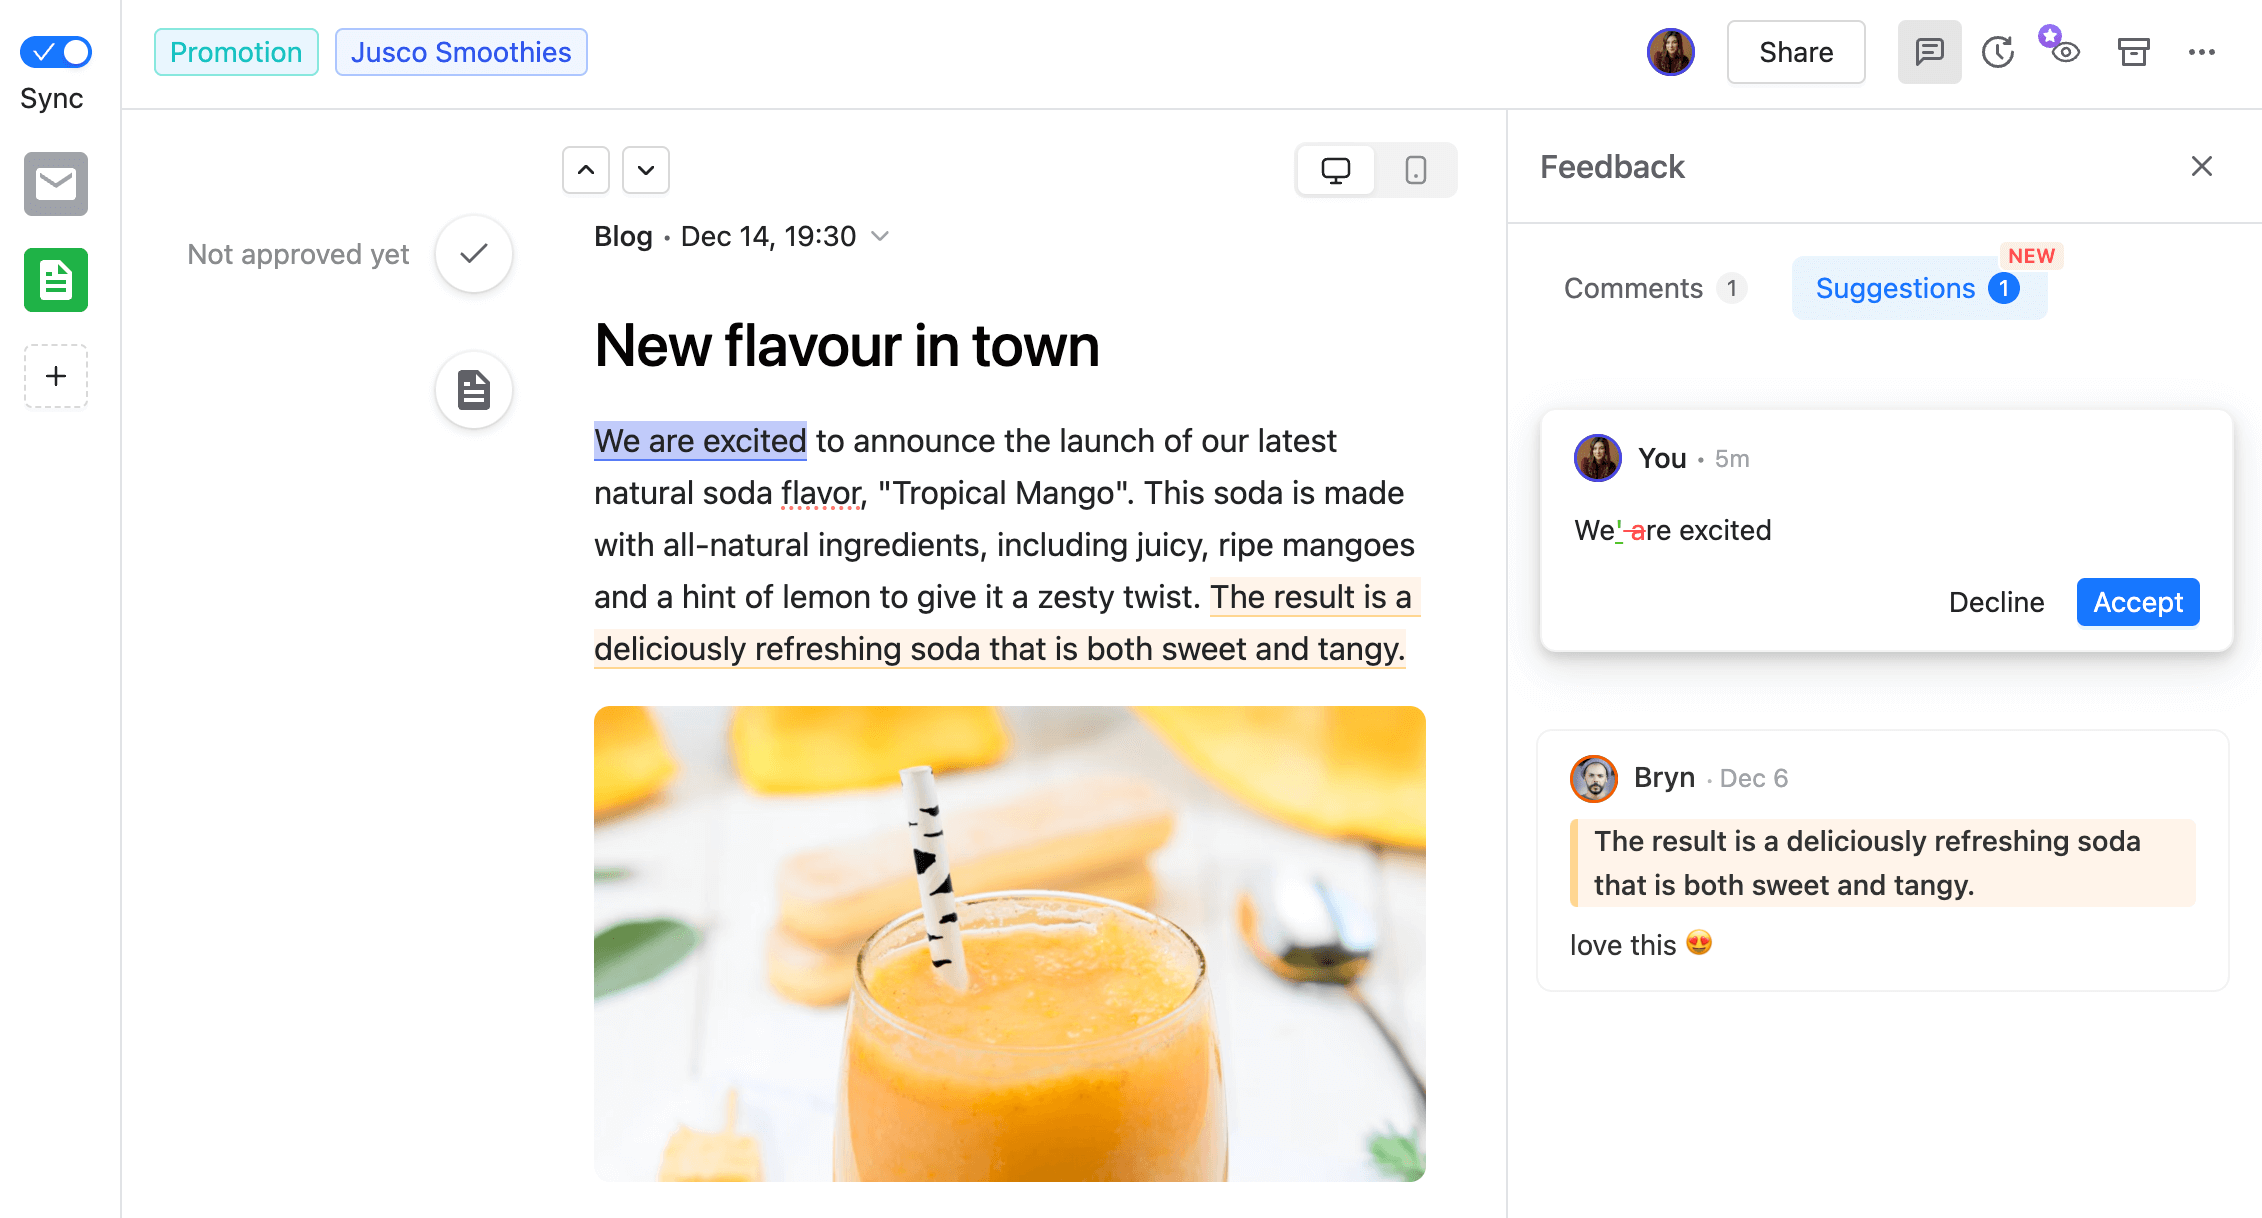Click the archive/inbox icon in toolbar

[x=2132, y=52]
